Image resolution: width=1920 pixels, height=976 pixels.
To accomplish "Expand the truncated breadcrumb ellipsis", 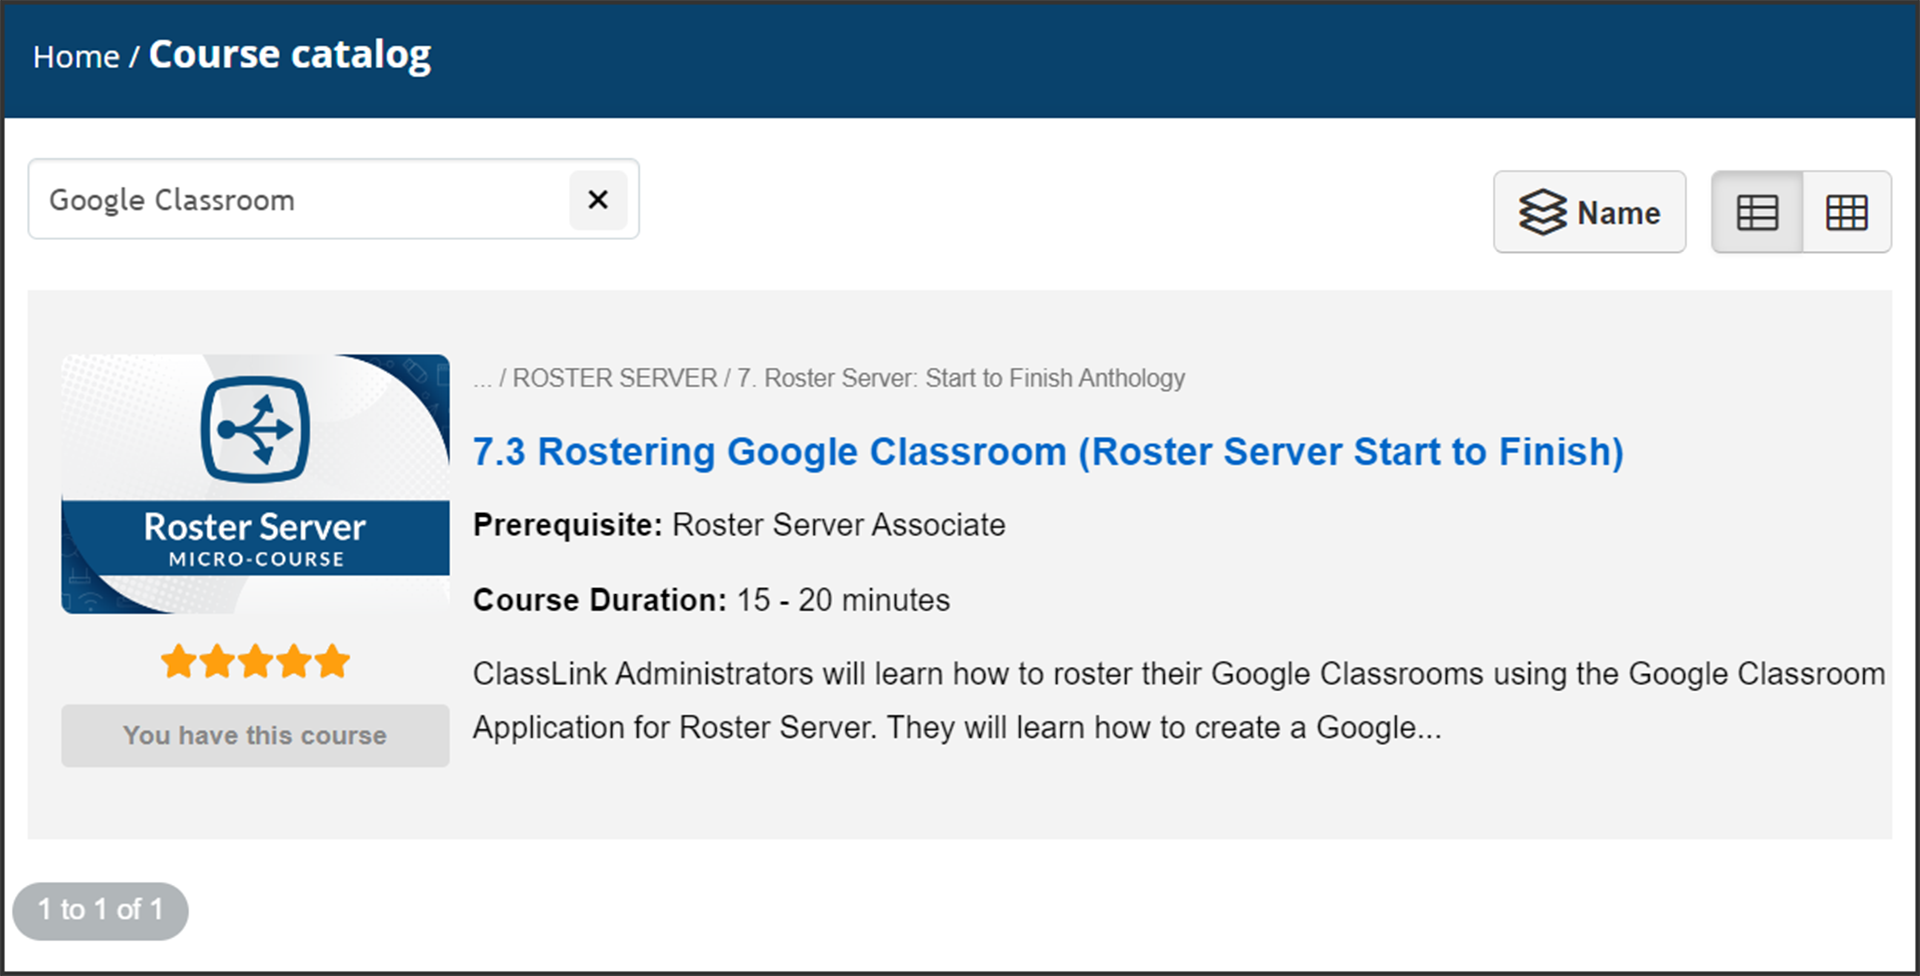I will [483, 378].
